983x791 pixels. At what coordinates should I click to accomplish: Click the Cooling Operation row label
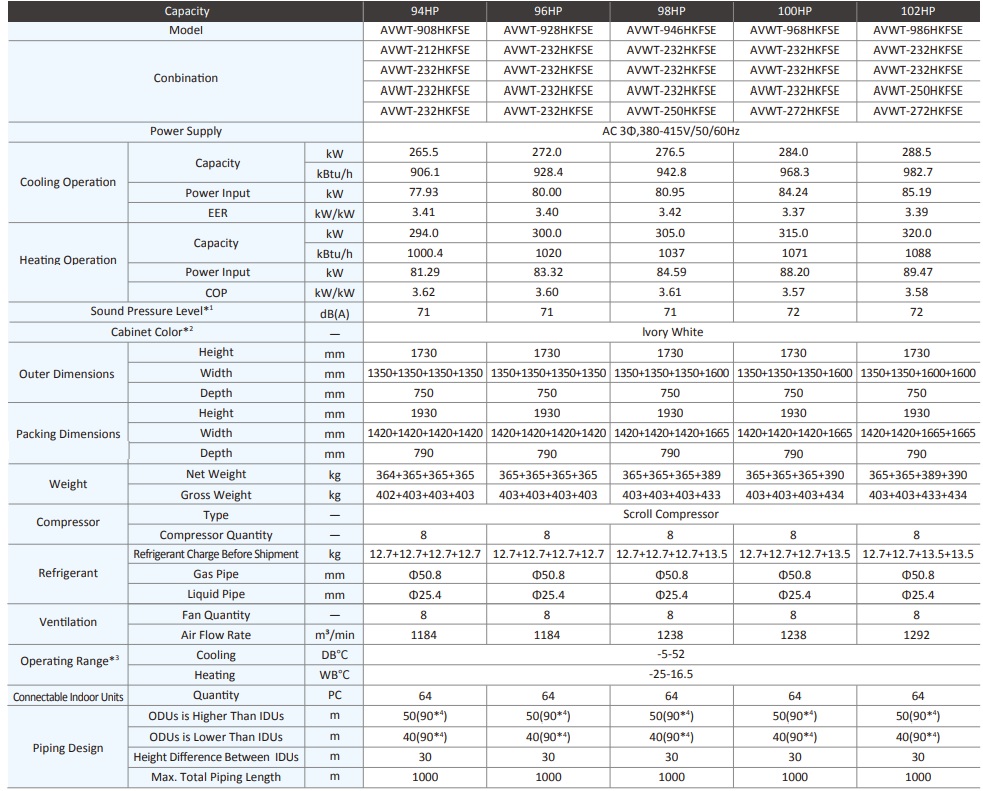68,182
